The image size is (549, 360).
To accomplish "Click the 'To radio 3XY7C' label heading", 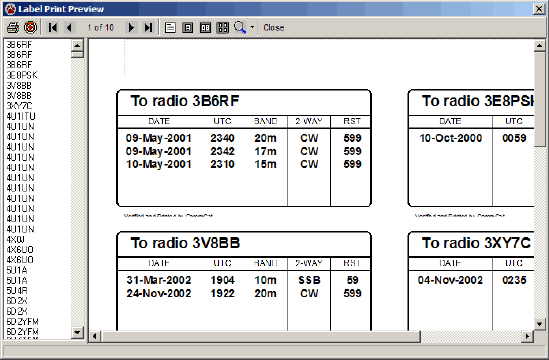I will [x=476, y=243].
